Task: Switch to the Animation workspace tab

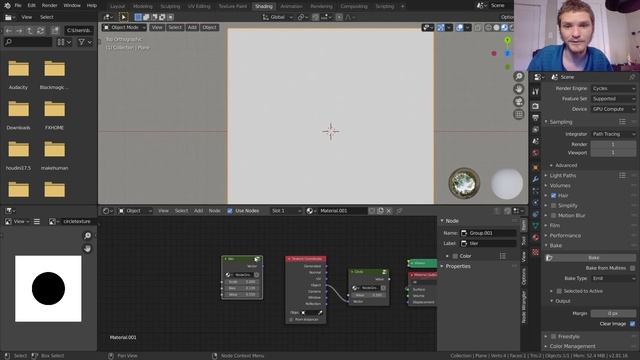Action: point(291,7)
